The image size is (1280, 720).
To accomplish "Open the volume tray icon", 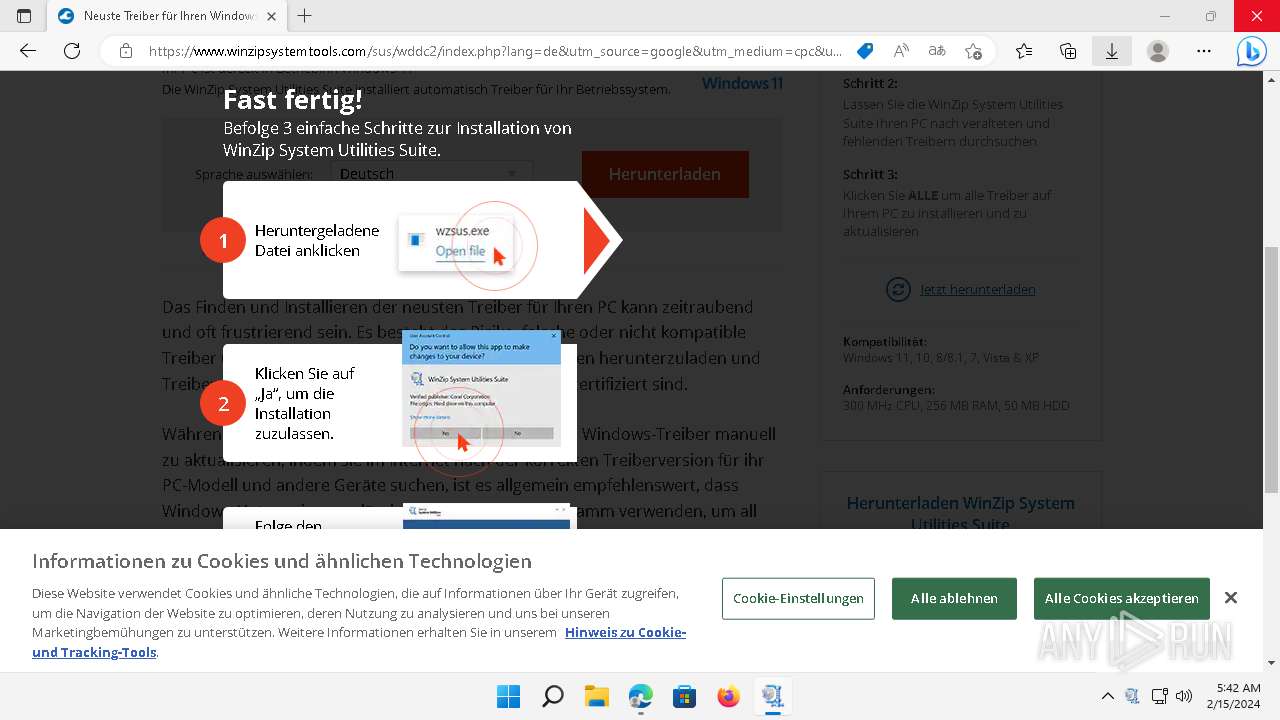I will click(1184, 696).
